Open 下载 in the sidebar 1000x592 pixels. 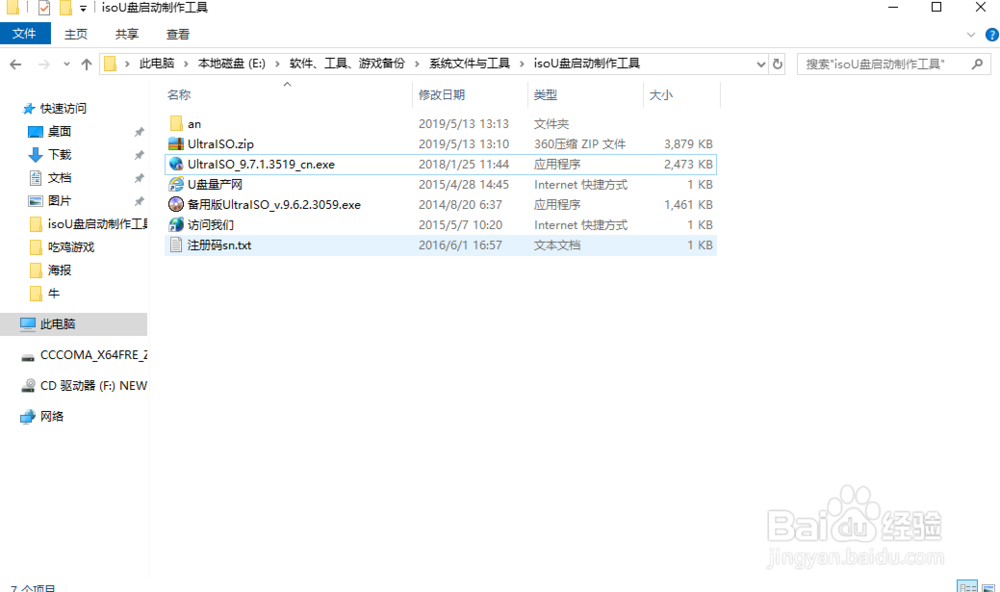59,154
